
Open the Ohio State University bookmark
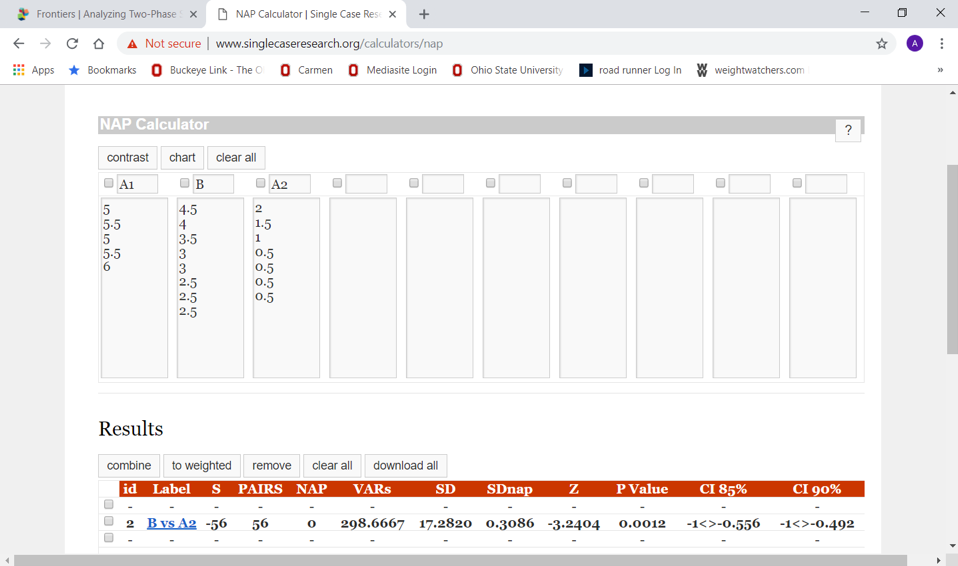pyautogui.click(x=507, y=70)
